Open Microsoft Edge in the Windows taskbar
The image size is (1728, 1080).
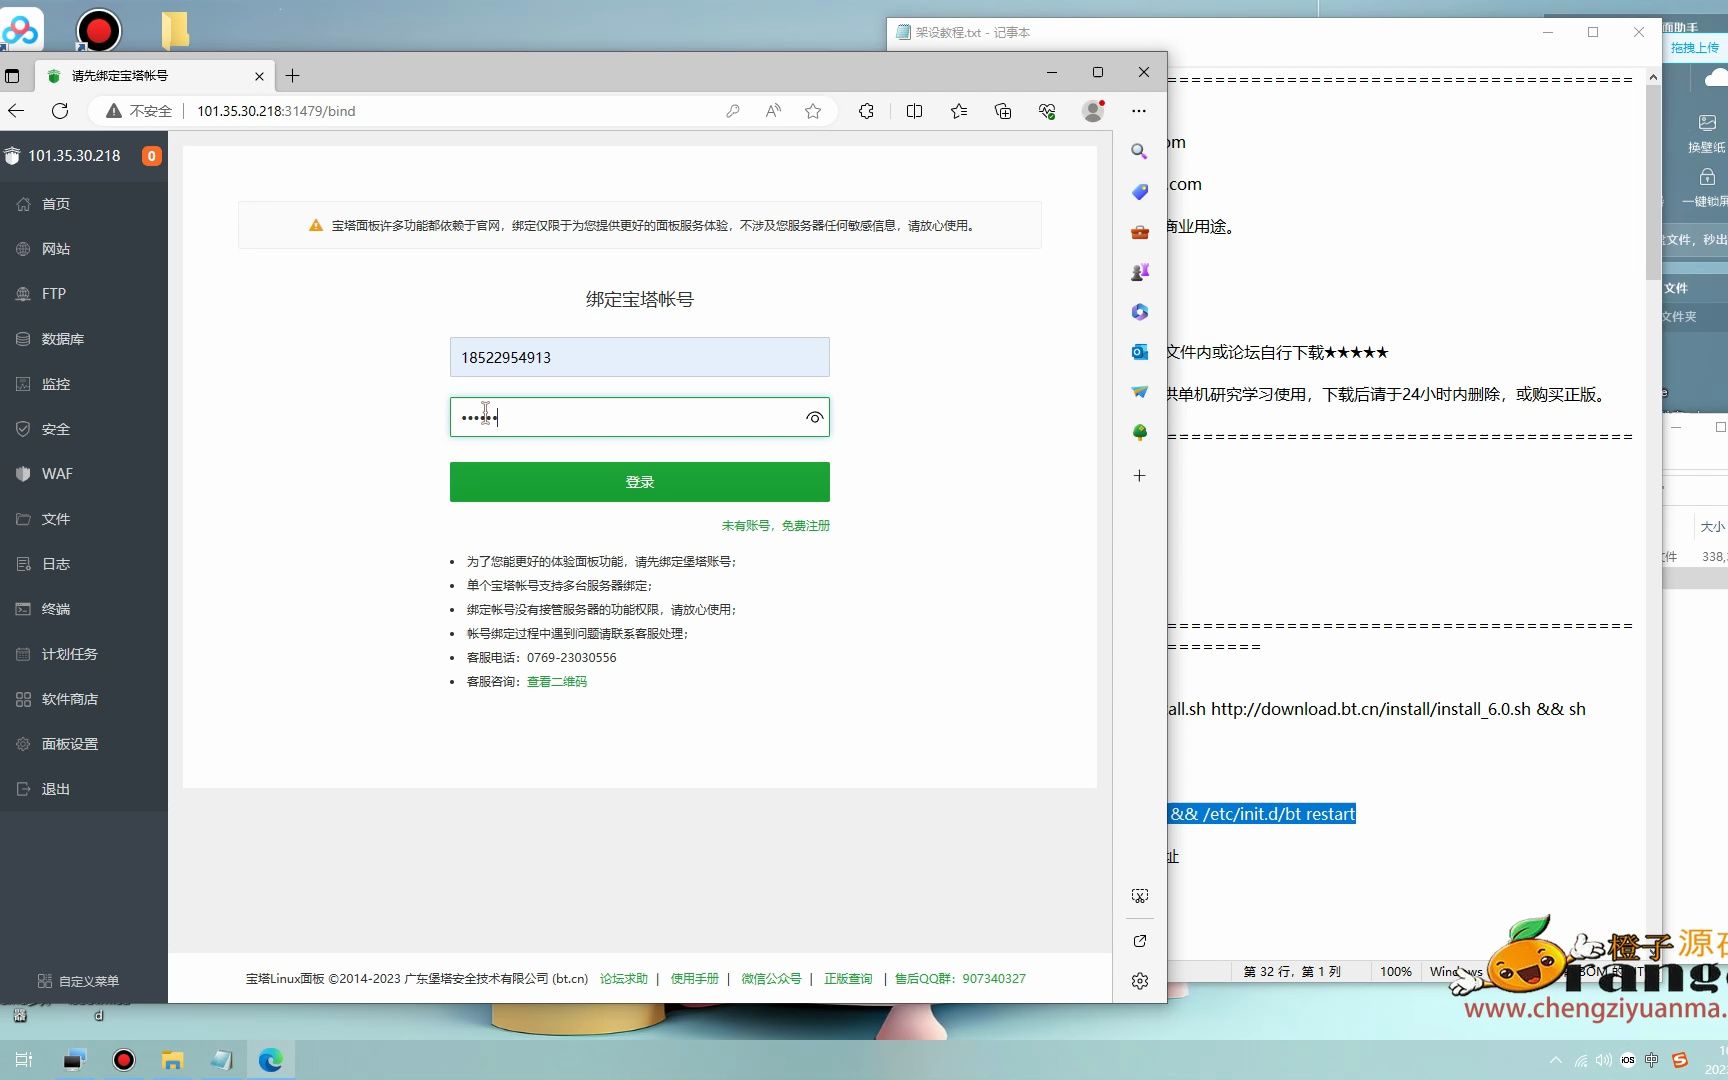tap(271, 1060)
